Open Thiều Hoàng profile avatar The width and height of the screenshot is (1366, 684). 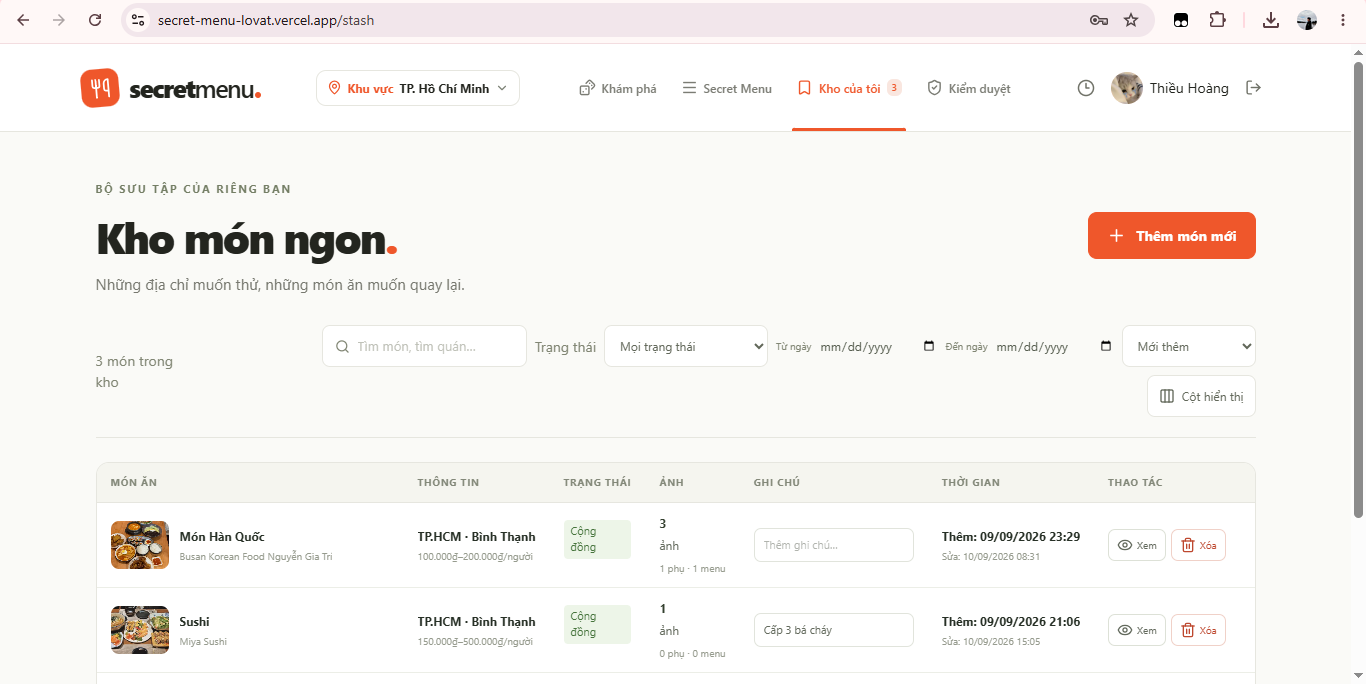(1127, 88)
